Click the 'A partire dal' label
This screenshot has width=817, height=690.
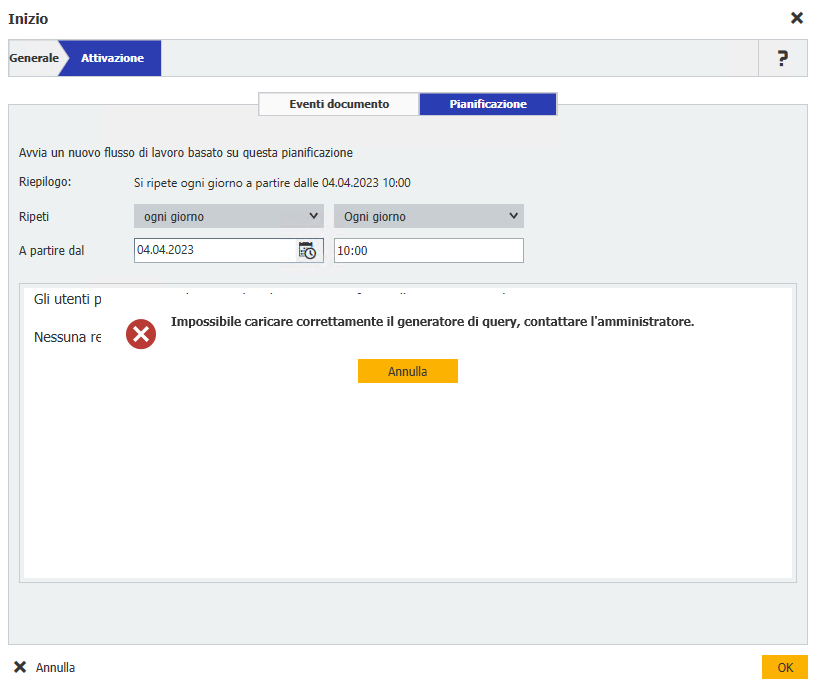(x=51, y=250)
